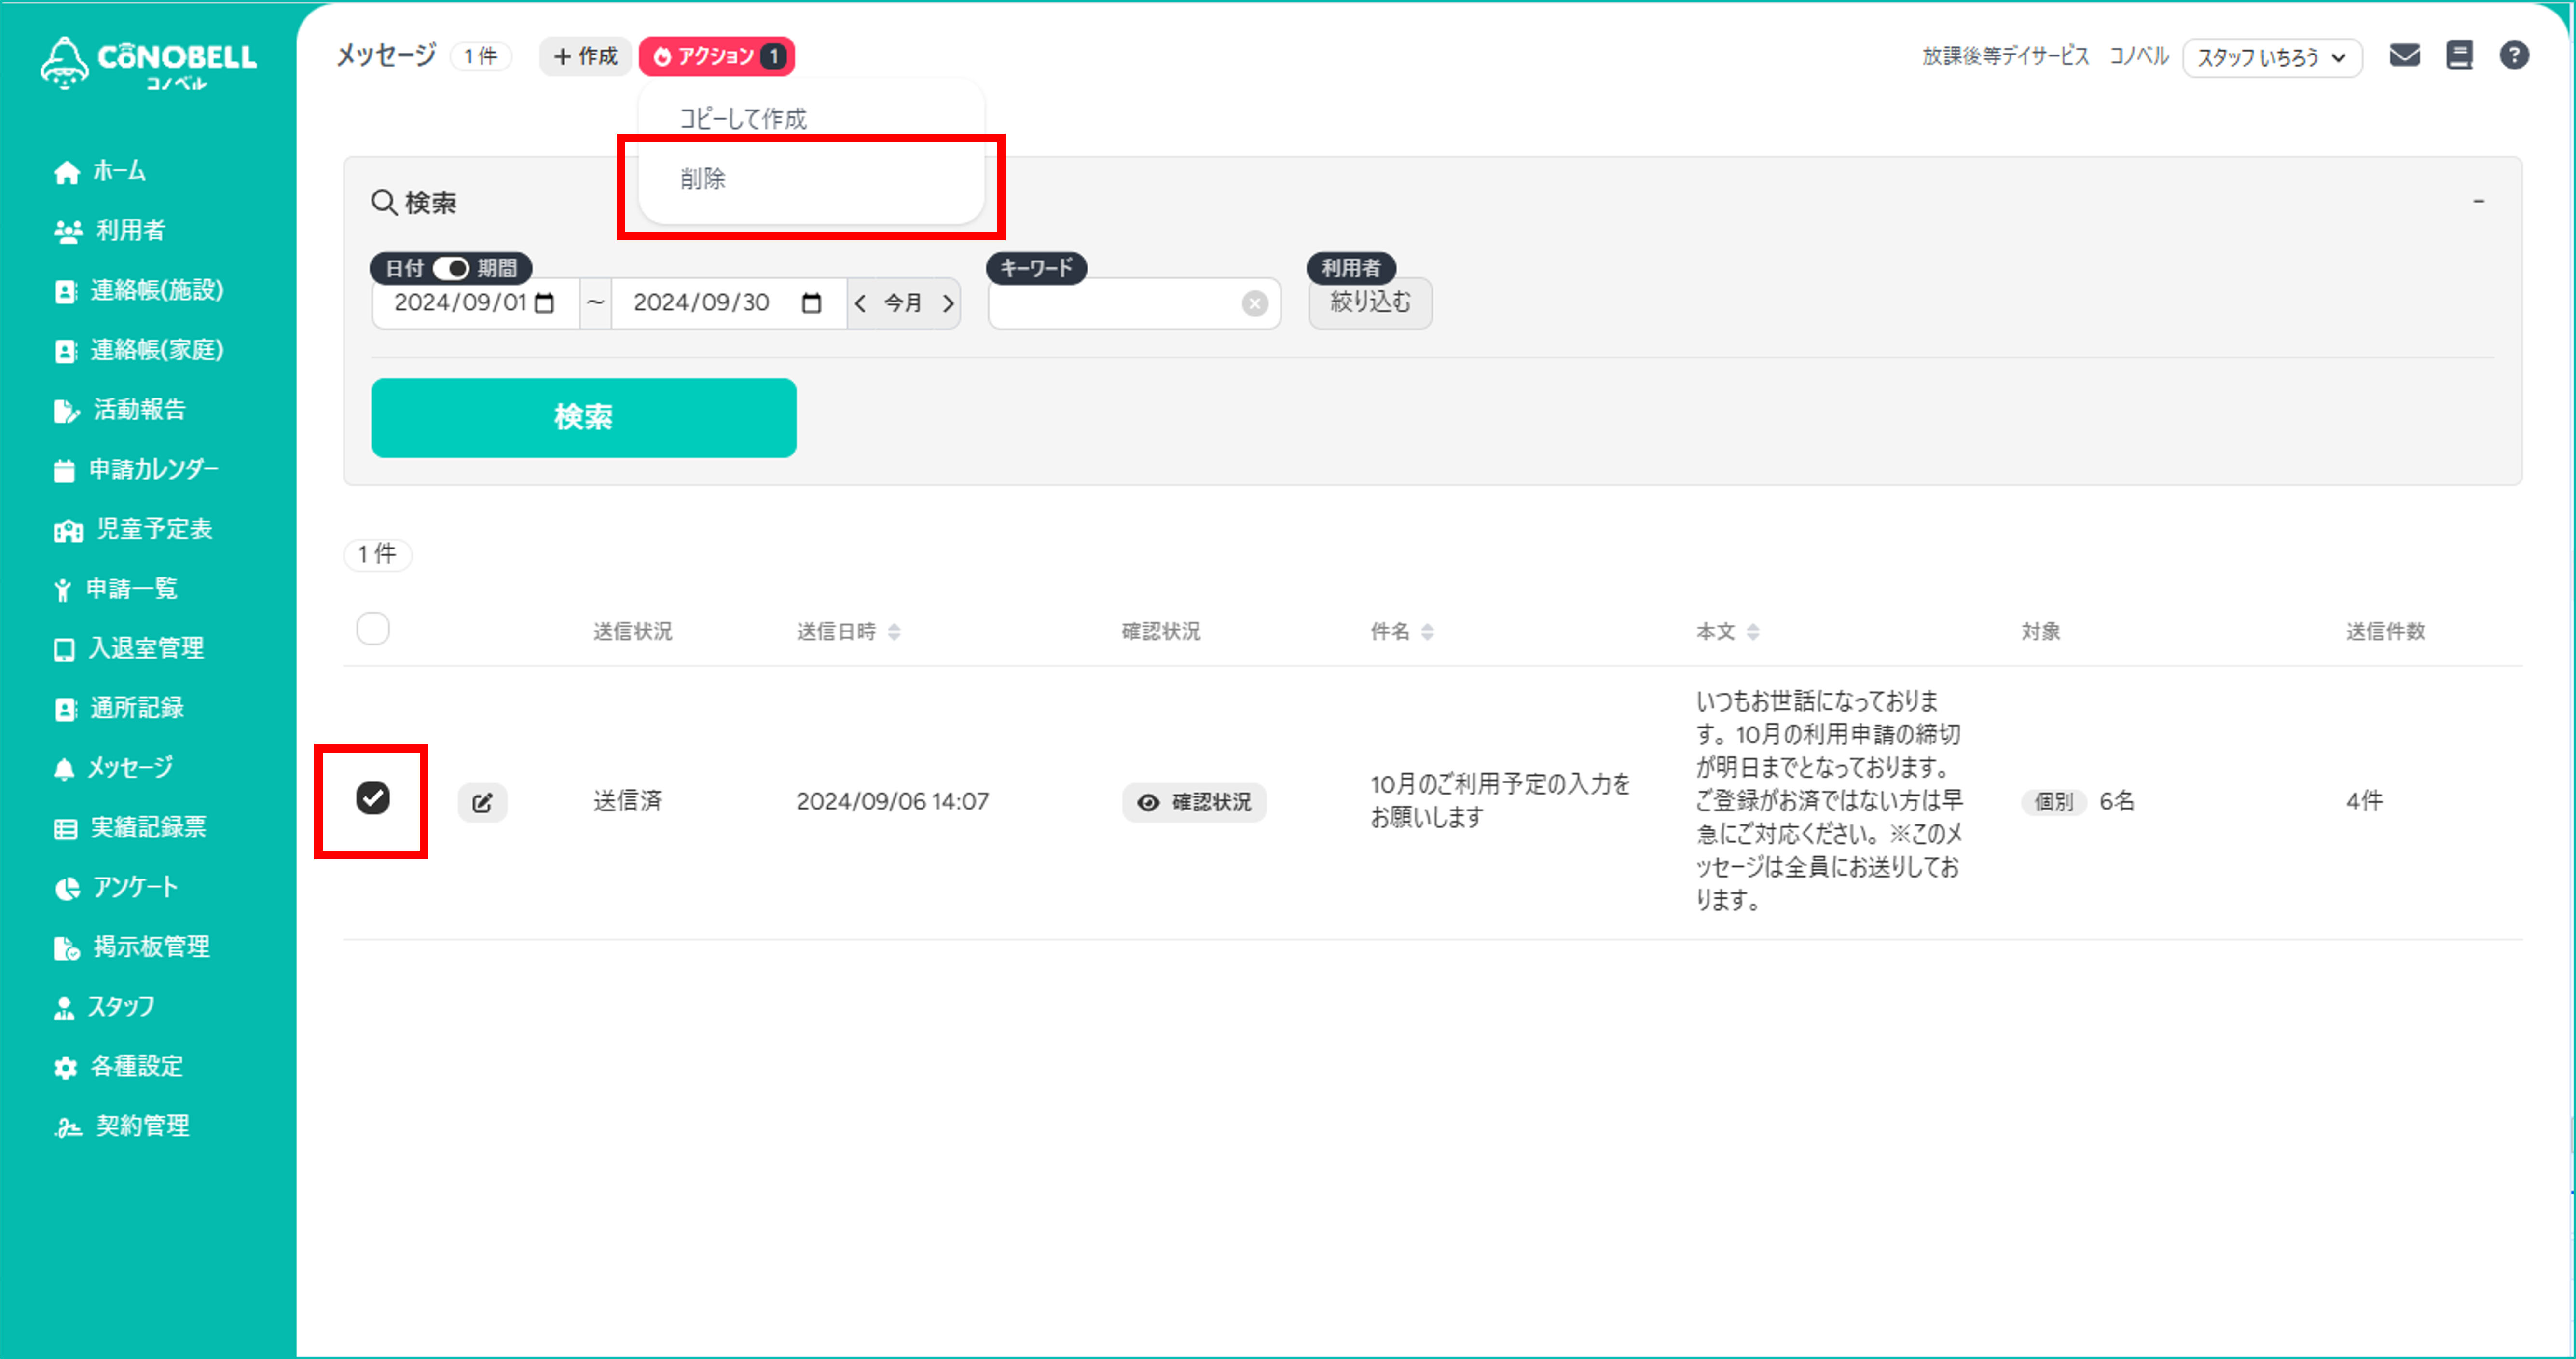Click the 個別 target badge

[x=2054, y=802]
